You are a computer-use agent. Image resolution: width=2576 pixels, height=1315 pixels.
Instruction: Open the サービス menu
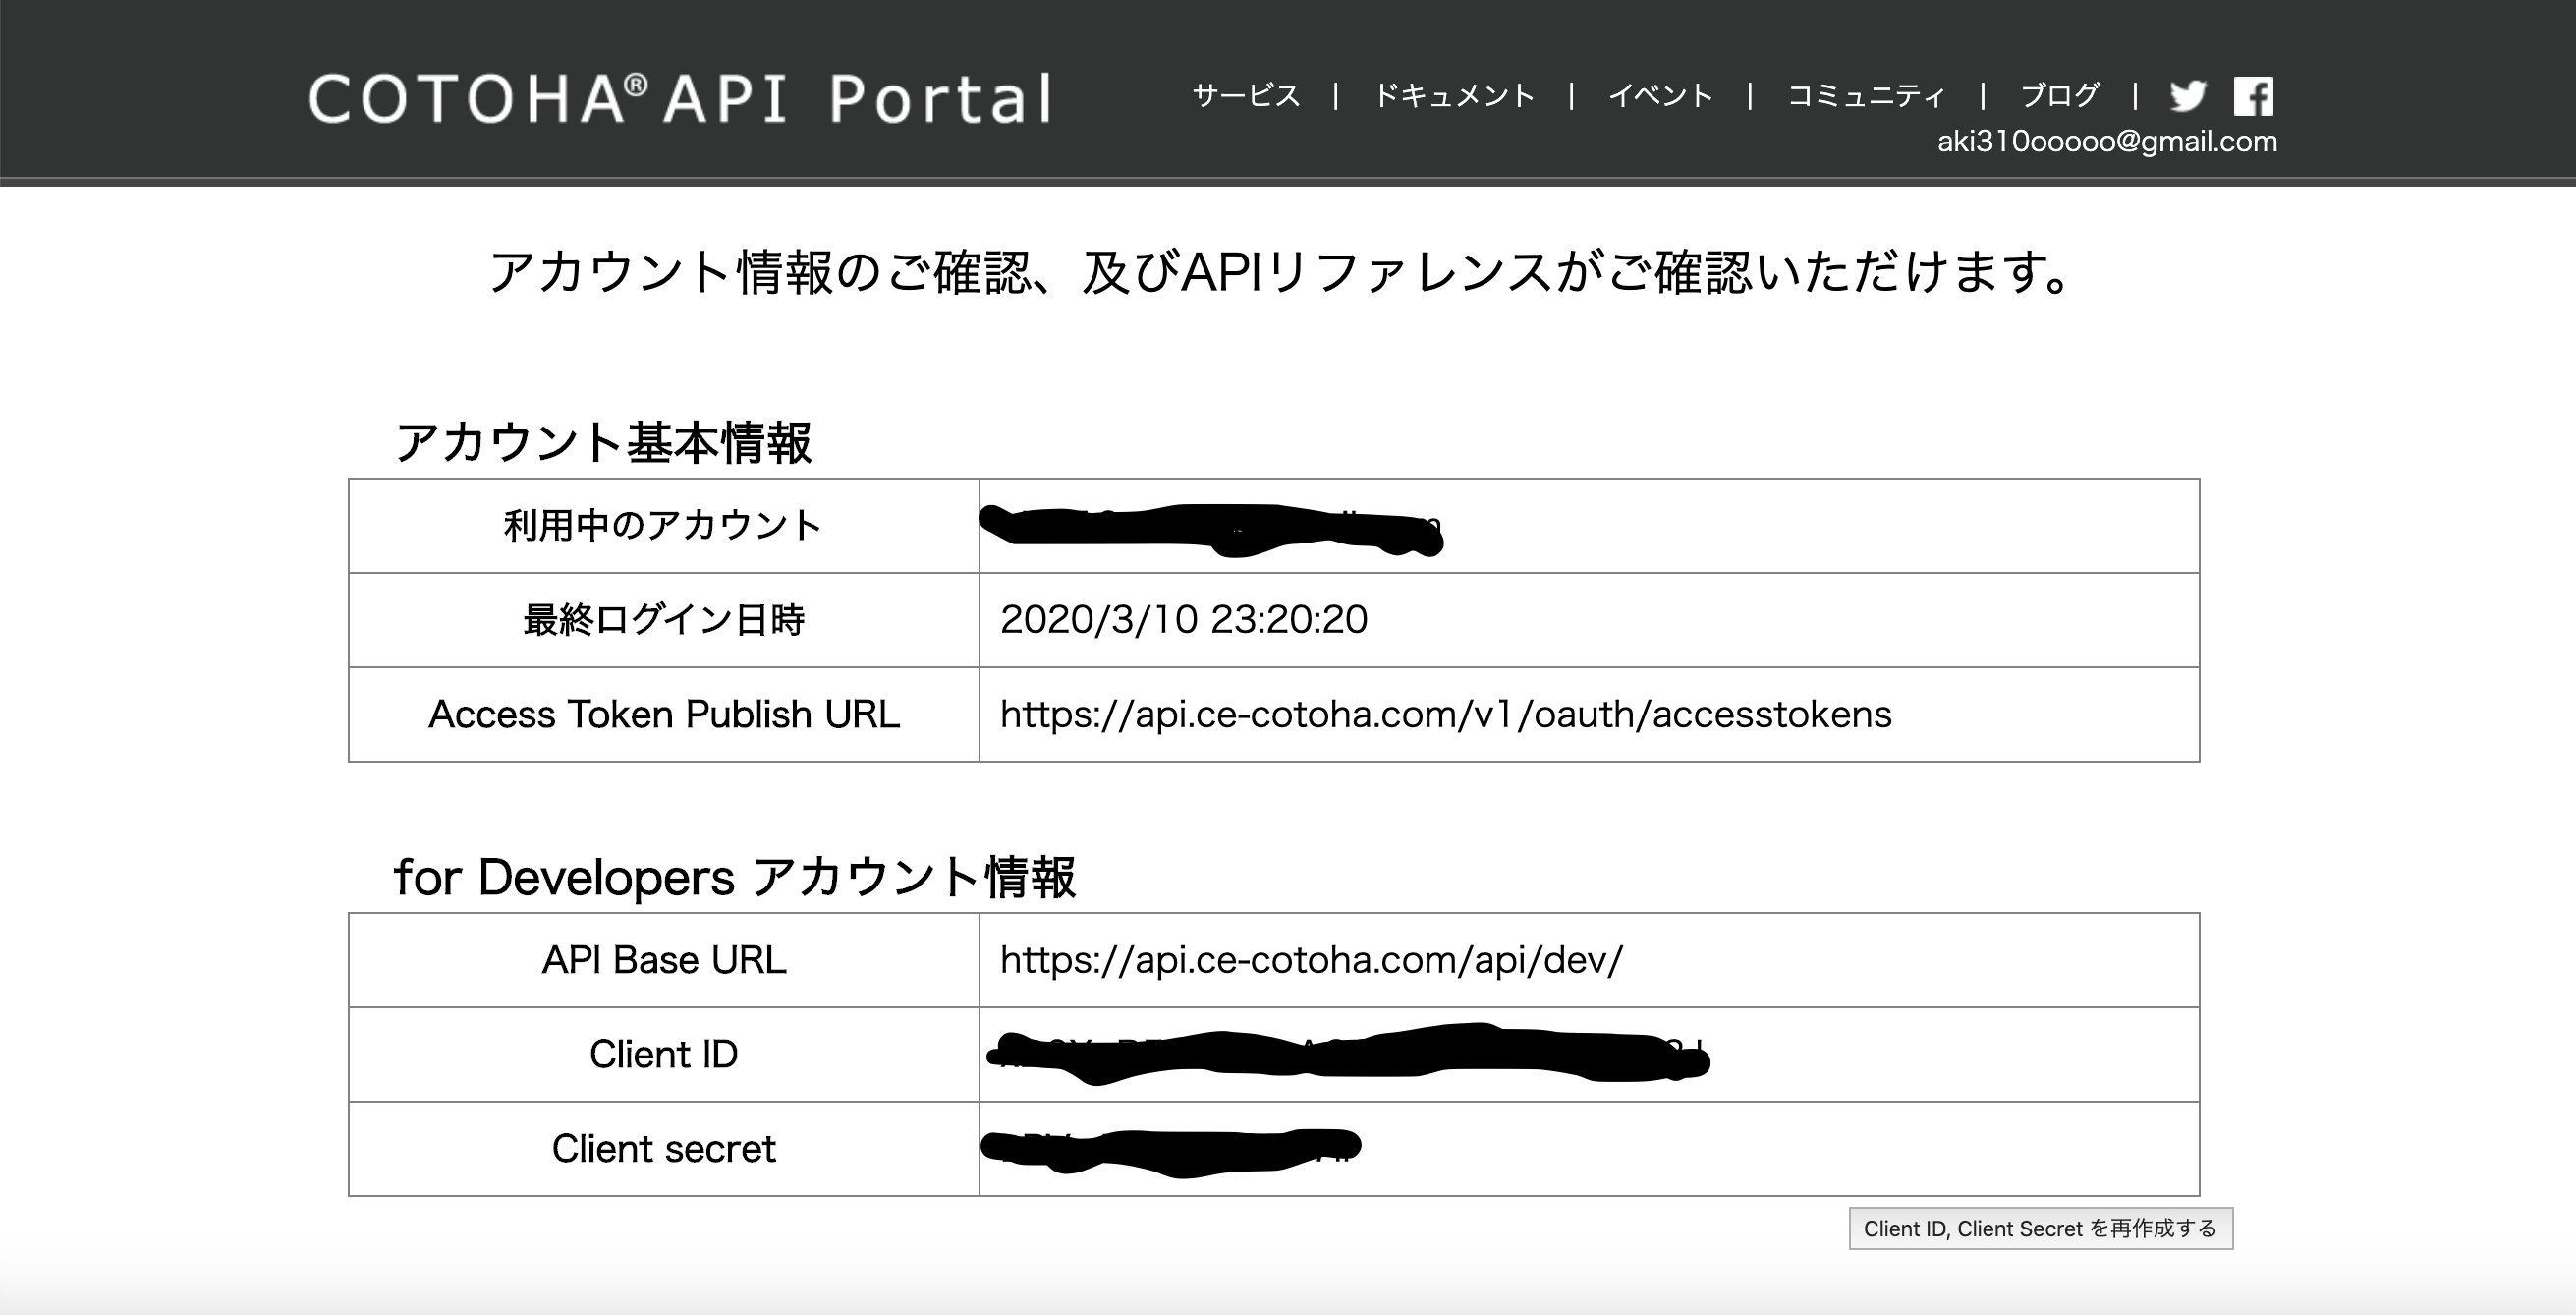[x=1246, y=96]
